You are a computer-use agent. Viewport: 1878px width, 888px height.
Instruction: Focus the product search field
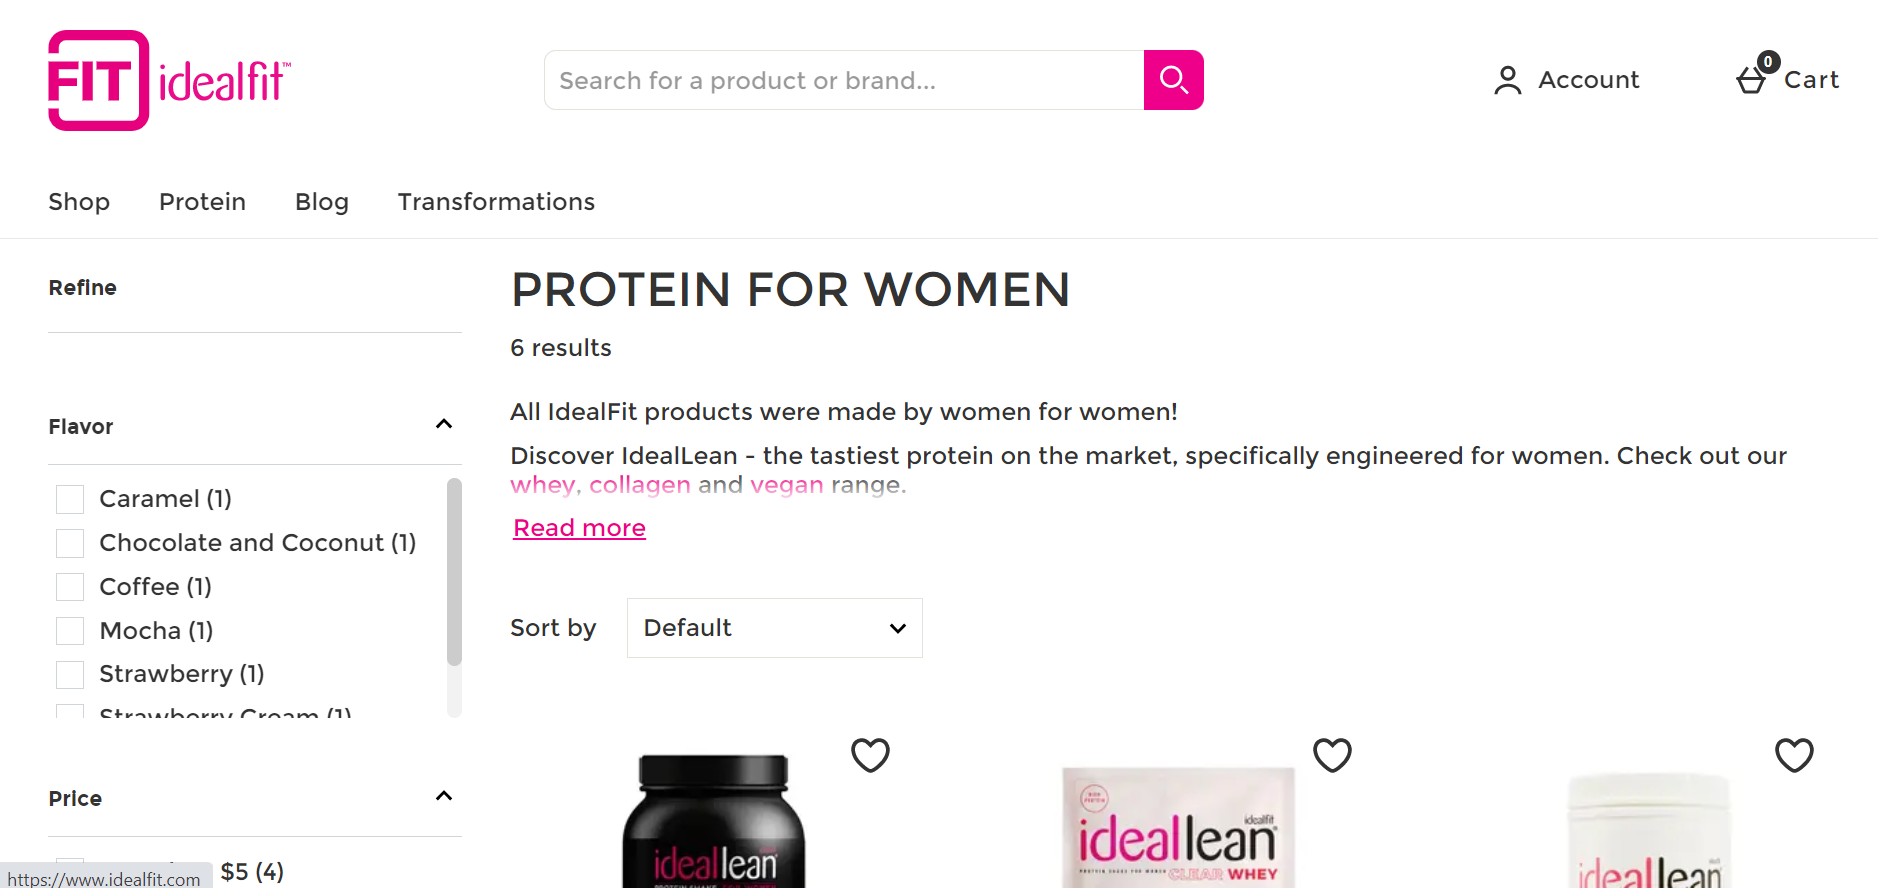844,80
